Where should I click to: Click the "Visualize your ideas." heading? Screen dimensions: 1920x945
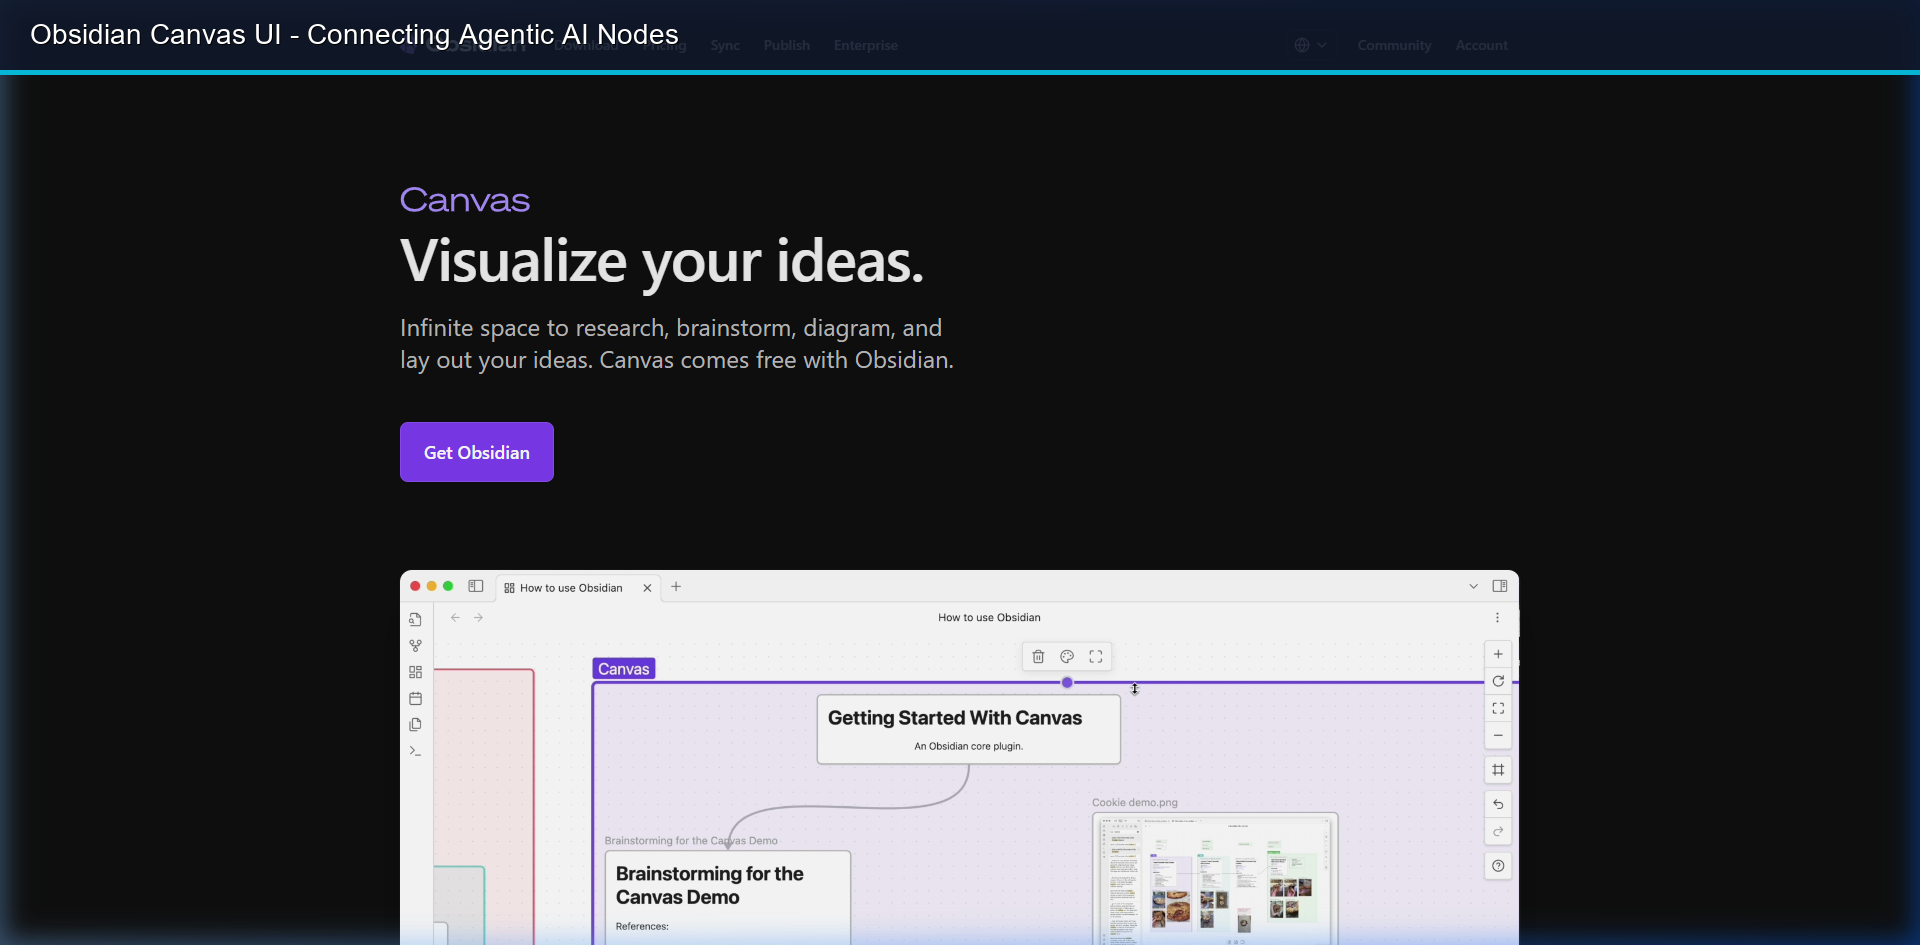tap(662, 262)
